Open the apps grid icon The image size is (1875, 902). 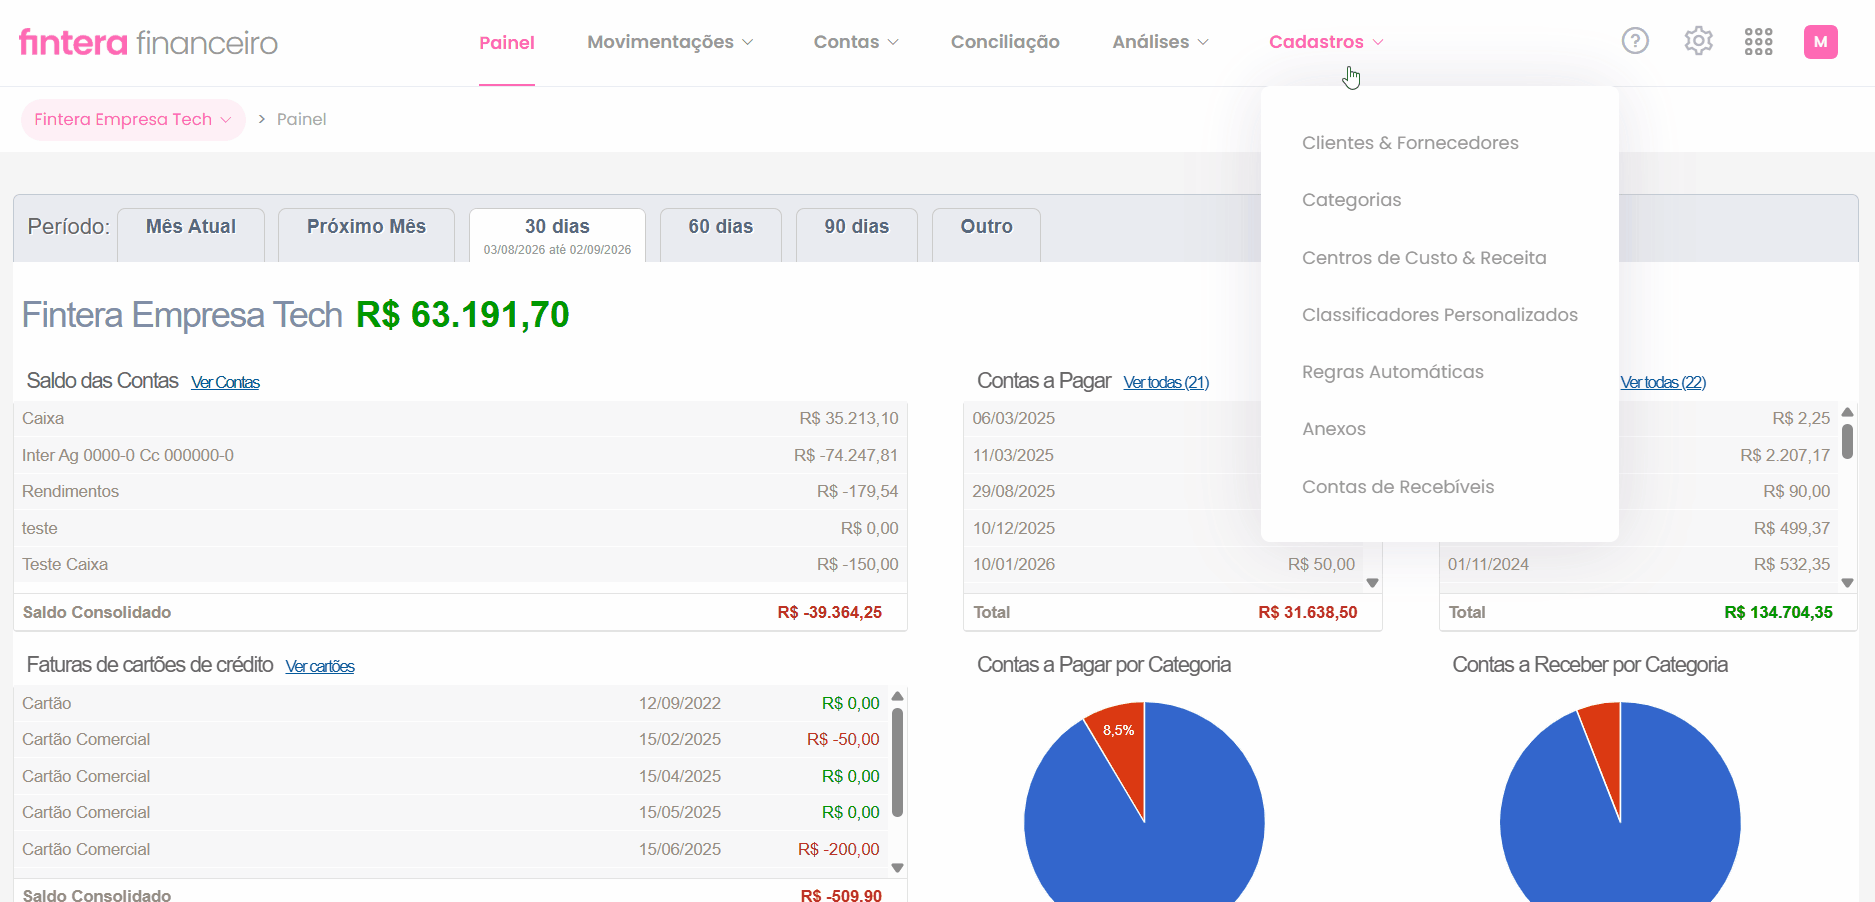click(x=1758, y=41)
